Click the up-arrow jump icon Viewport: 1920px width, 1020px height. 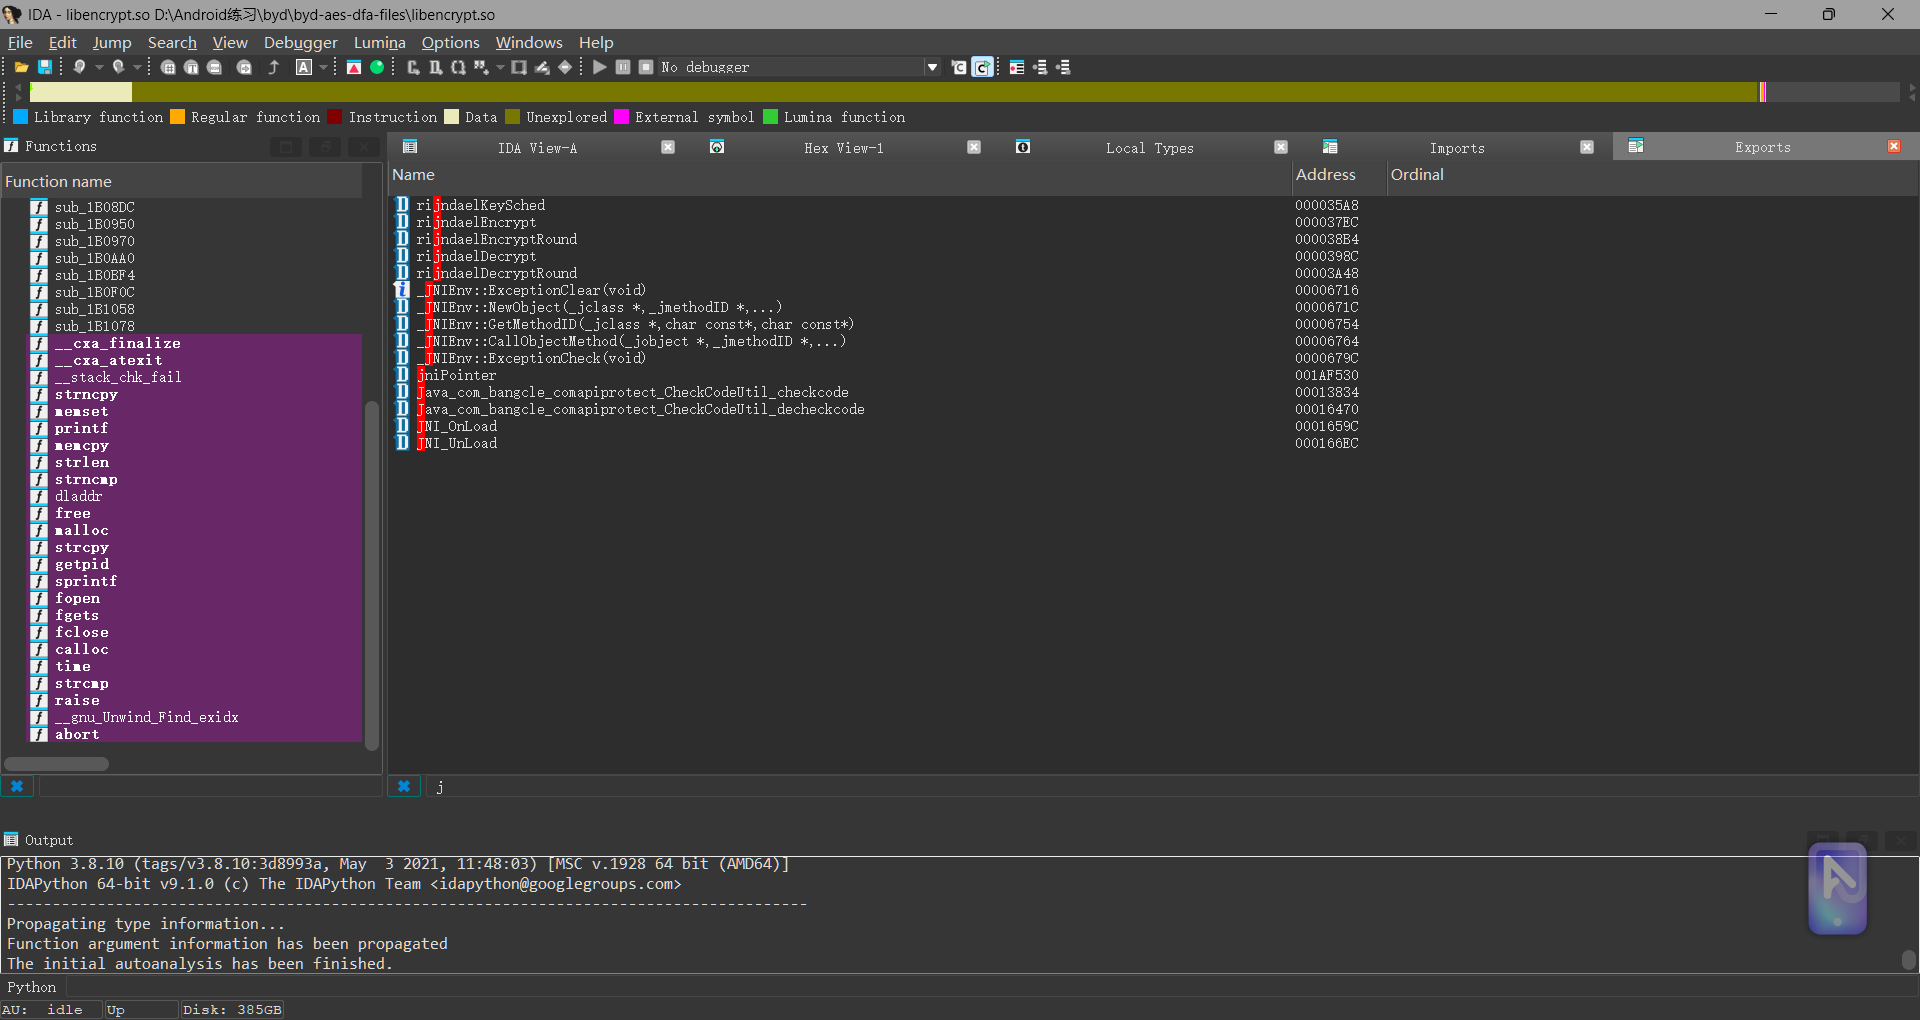[x=273, y=67]
